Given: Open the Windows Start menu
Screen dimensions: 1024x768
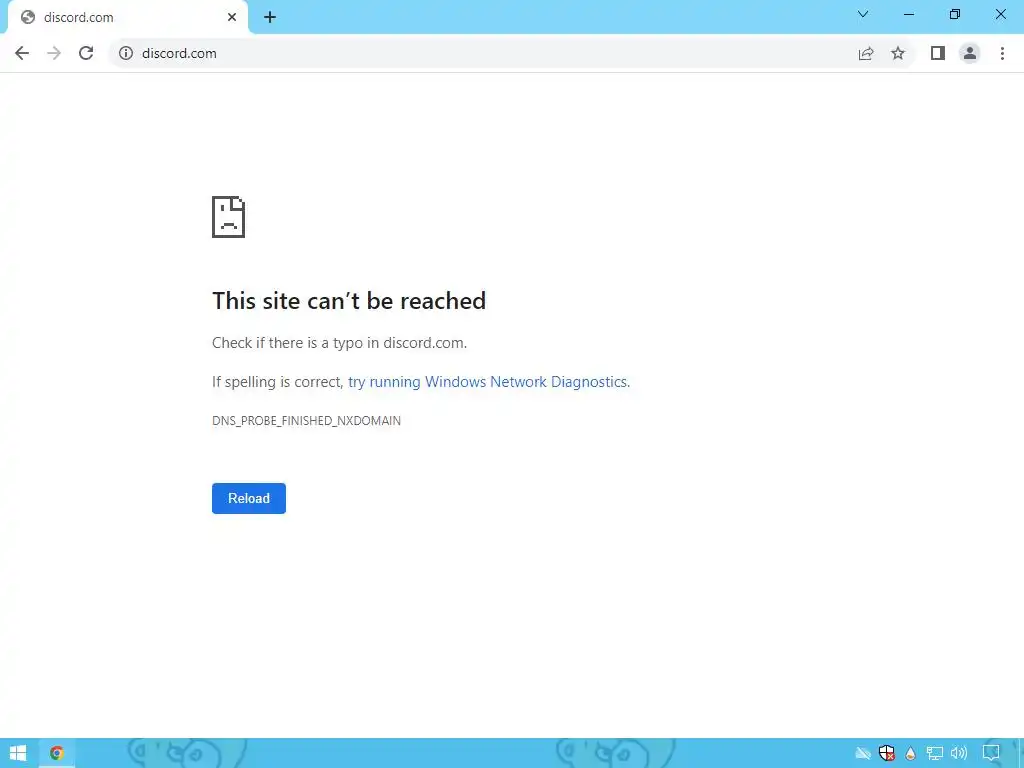Looking at the screenshot, I should pyautogui.click(x=18, y=753).
